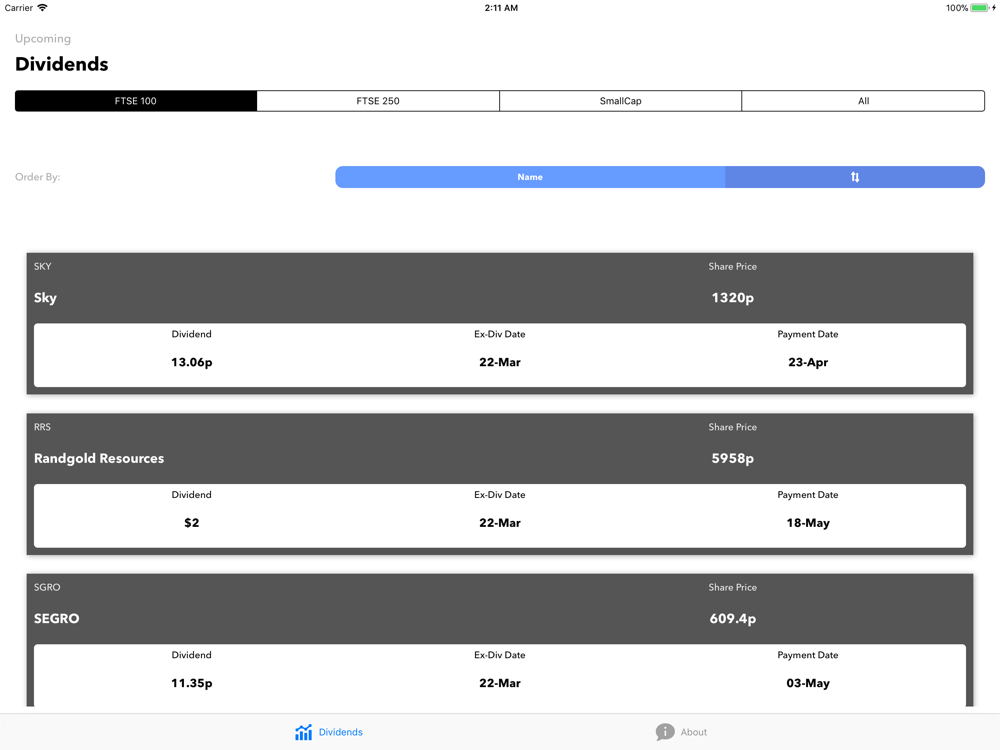Click the Ex-Div Date label on Randgold card
The image size is (1000, 750).
[500, 495]
